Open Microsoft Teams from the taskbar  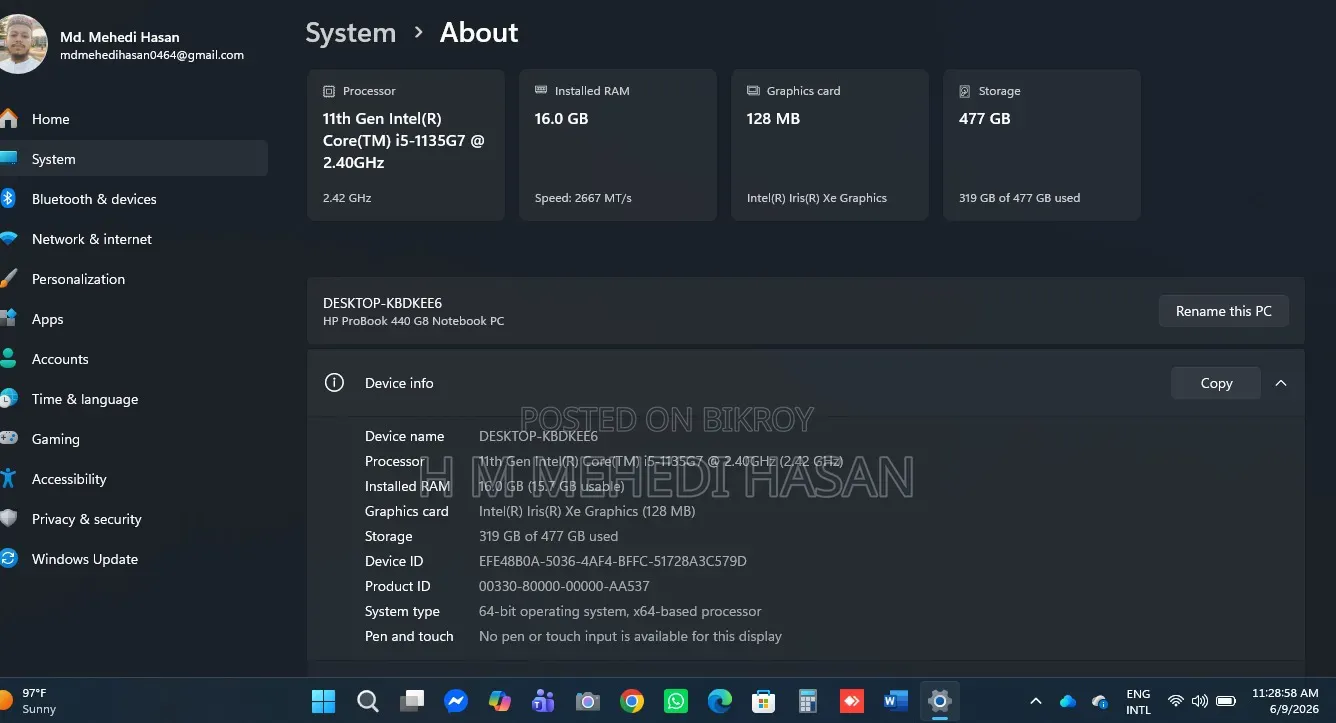[x=544, y=701]
